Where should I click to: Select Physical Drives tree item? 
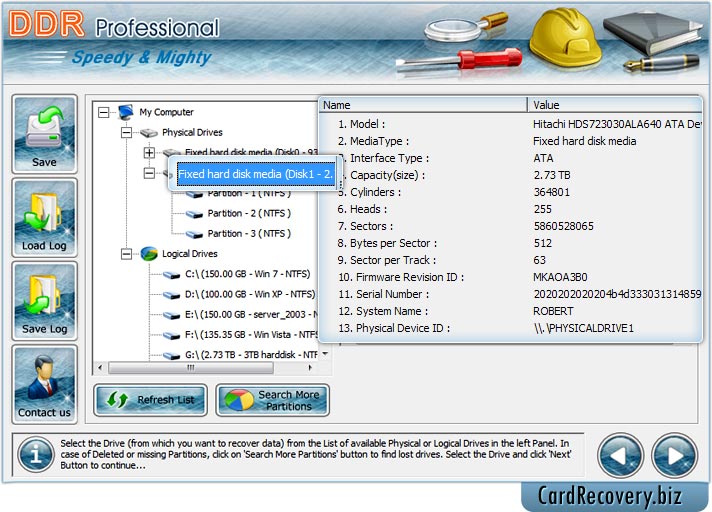click(192, 133)
